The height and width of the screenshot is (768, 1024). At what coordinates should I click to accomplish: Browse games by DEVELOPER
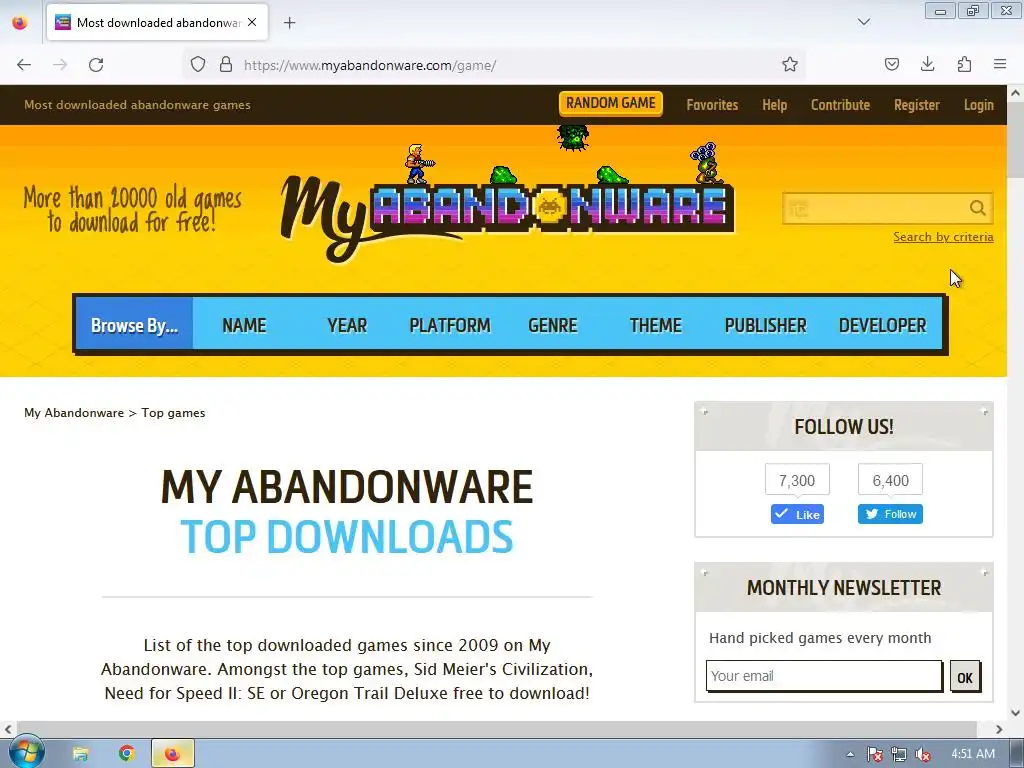coord(882,325)
